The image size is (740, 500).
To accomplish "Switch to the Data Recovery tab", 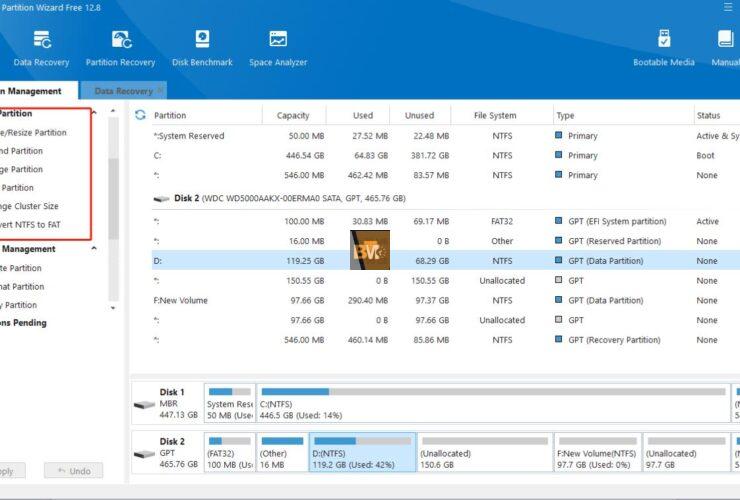I will point(122,91).
